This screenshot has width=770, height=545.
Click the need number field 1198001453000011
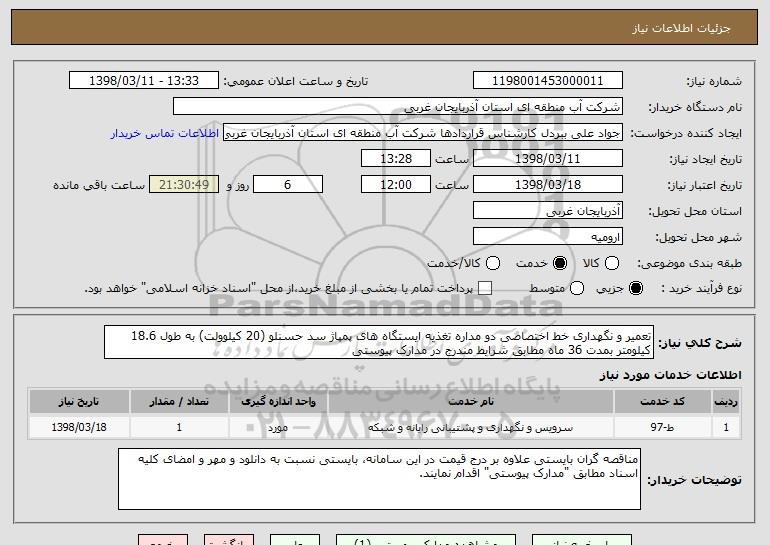pyautogui.click(x=548, y=81)
